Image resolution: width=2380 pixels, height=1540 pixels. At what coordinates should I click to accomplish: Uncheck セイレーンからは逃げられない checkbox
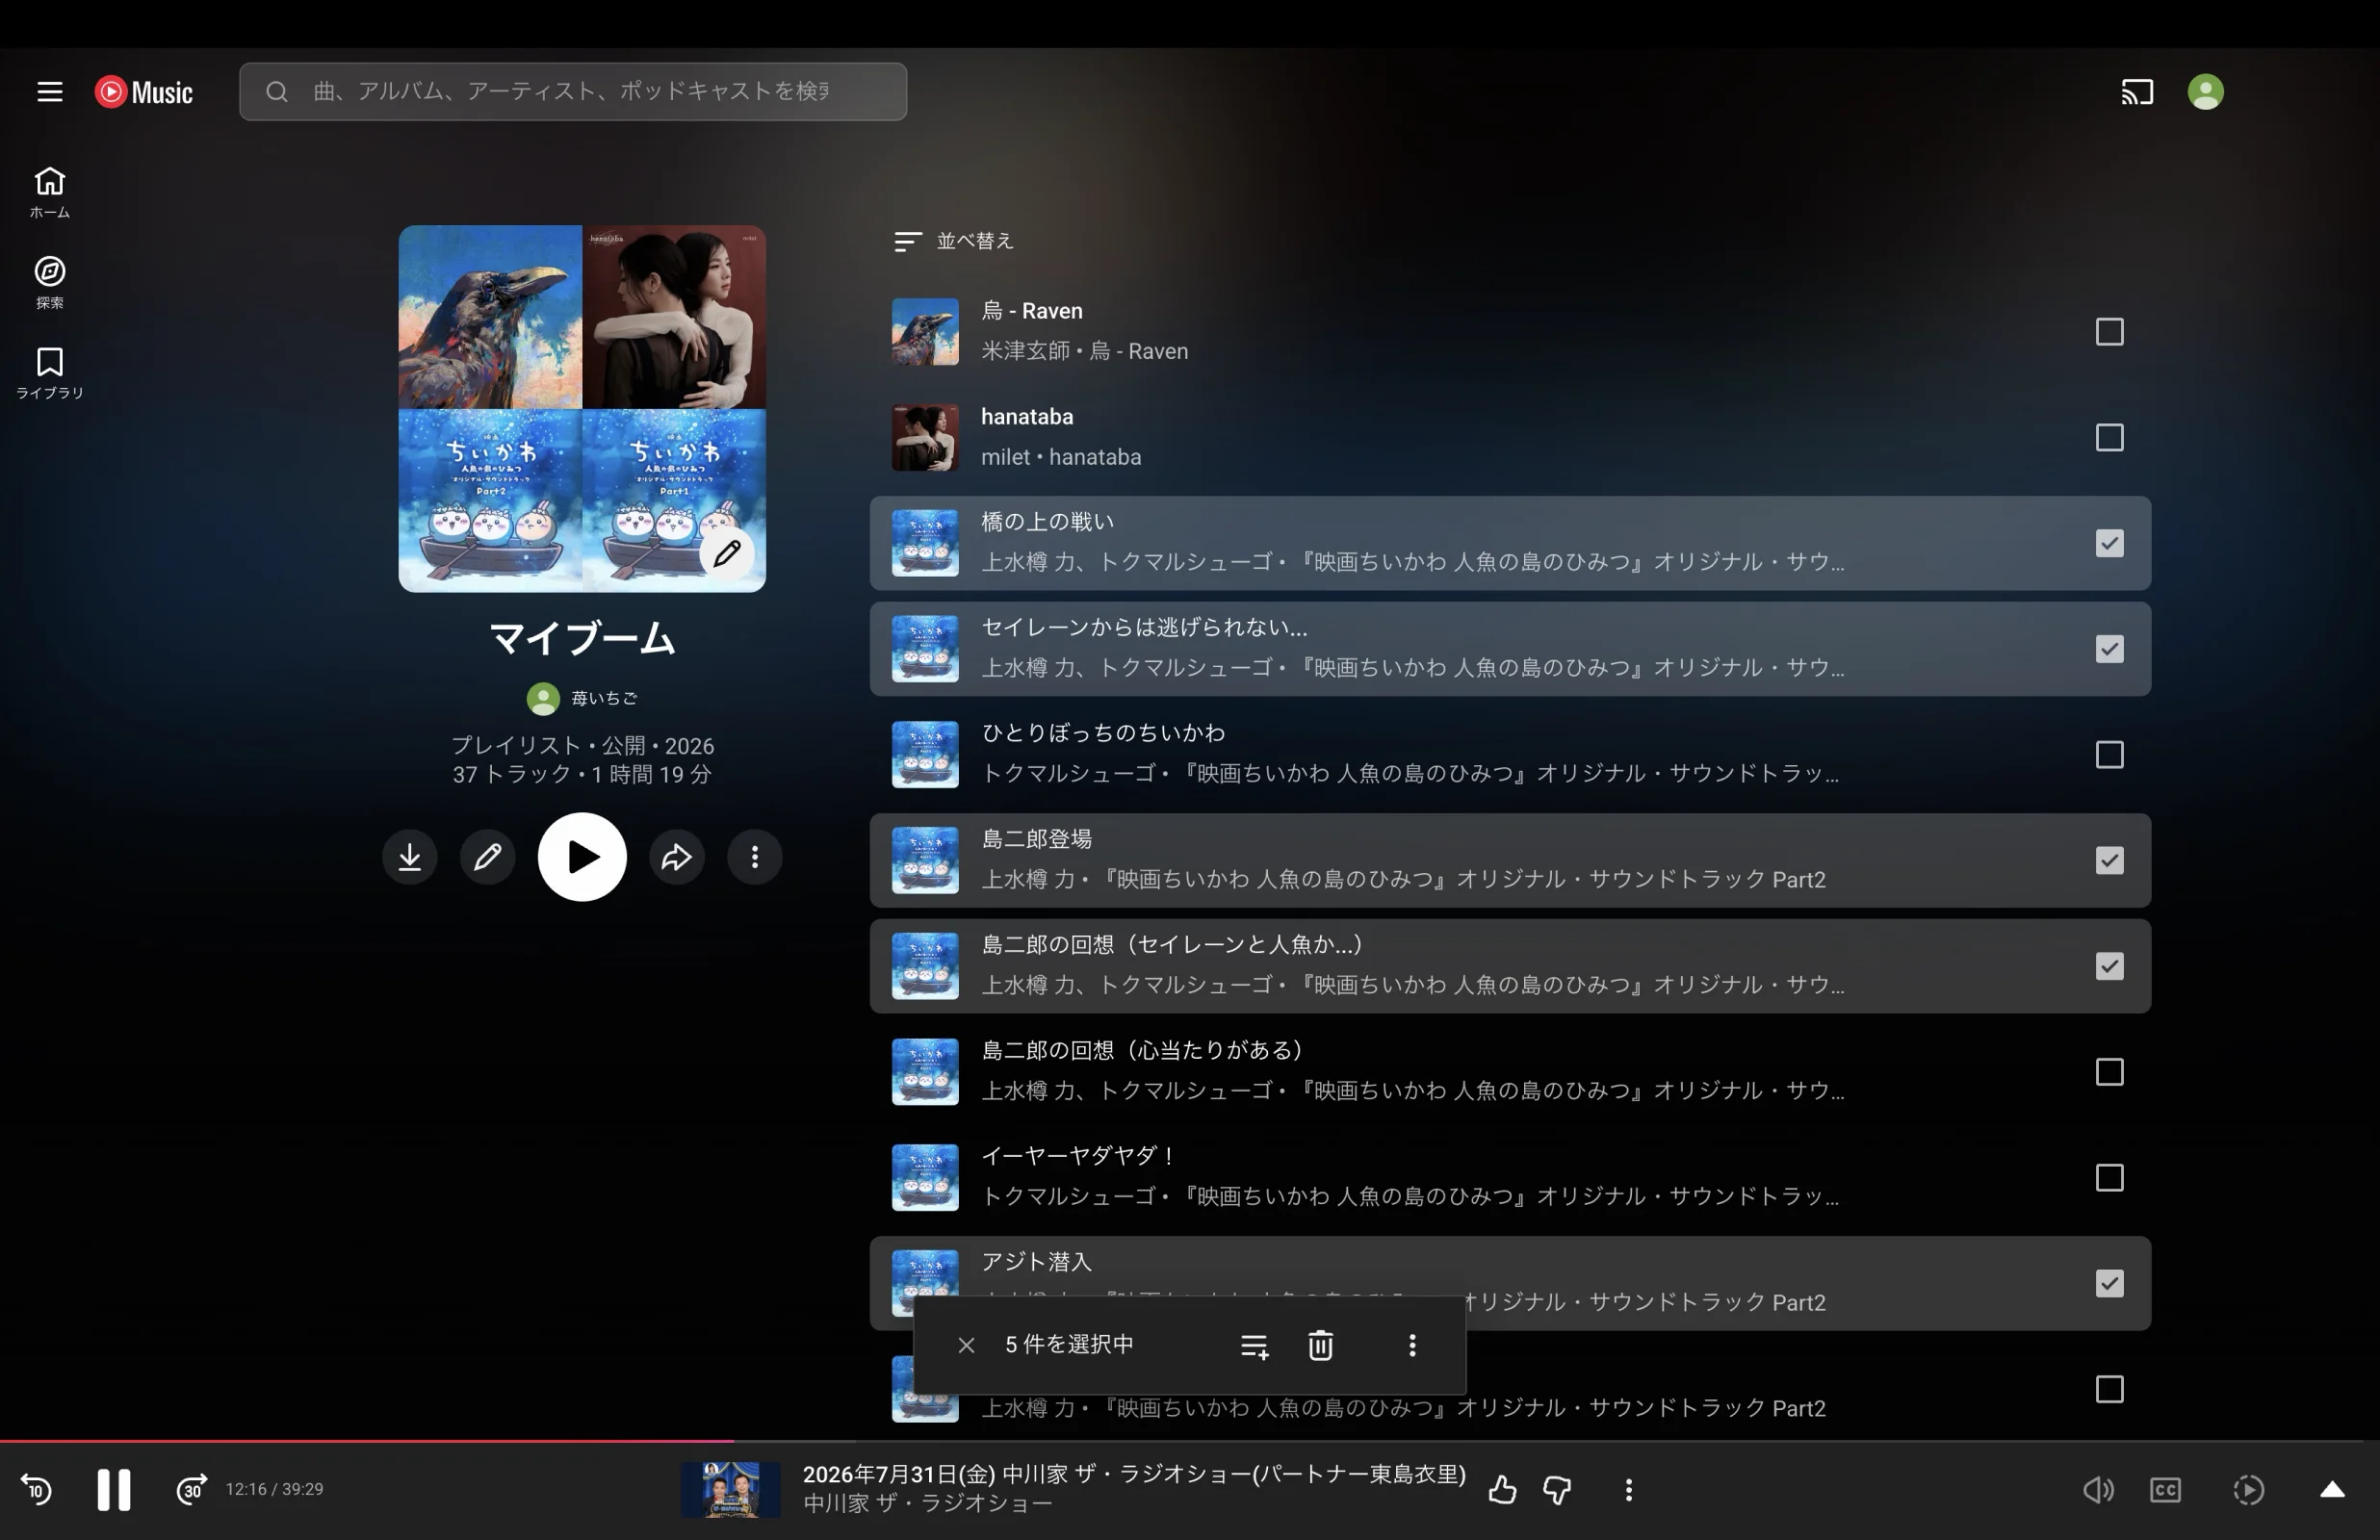tap(2109, 649)
